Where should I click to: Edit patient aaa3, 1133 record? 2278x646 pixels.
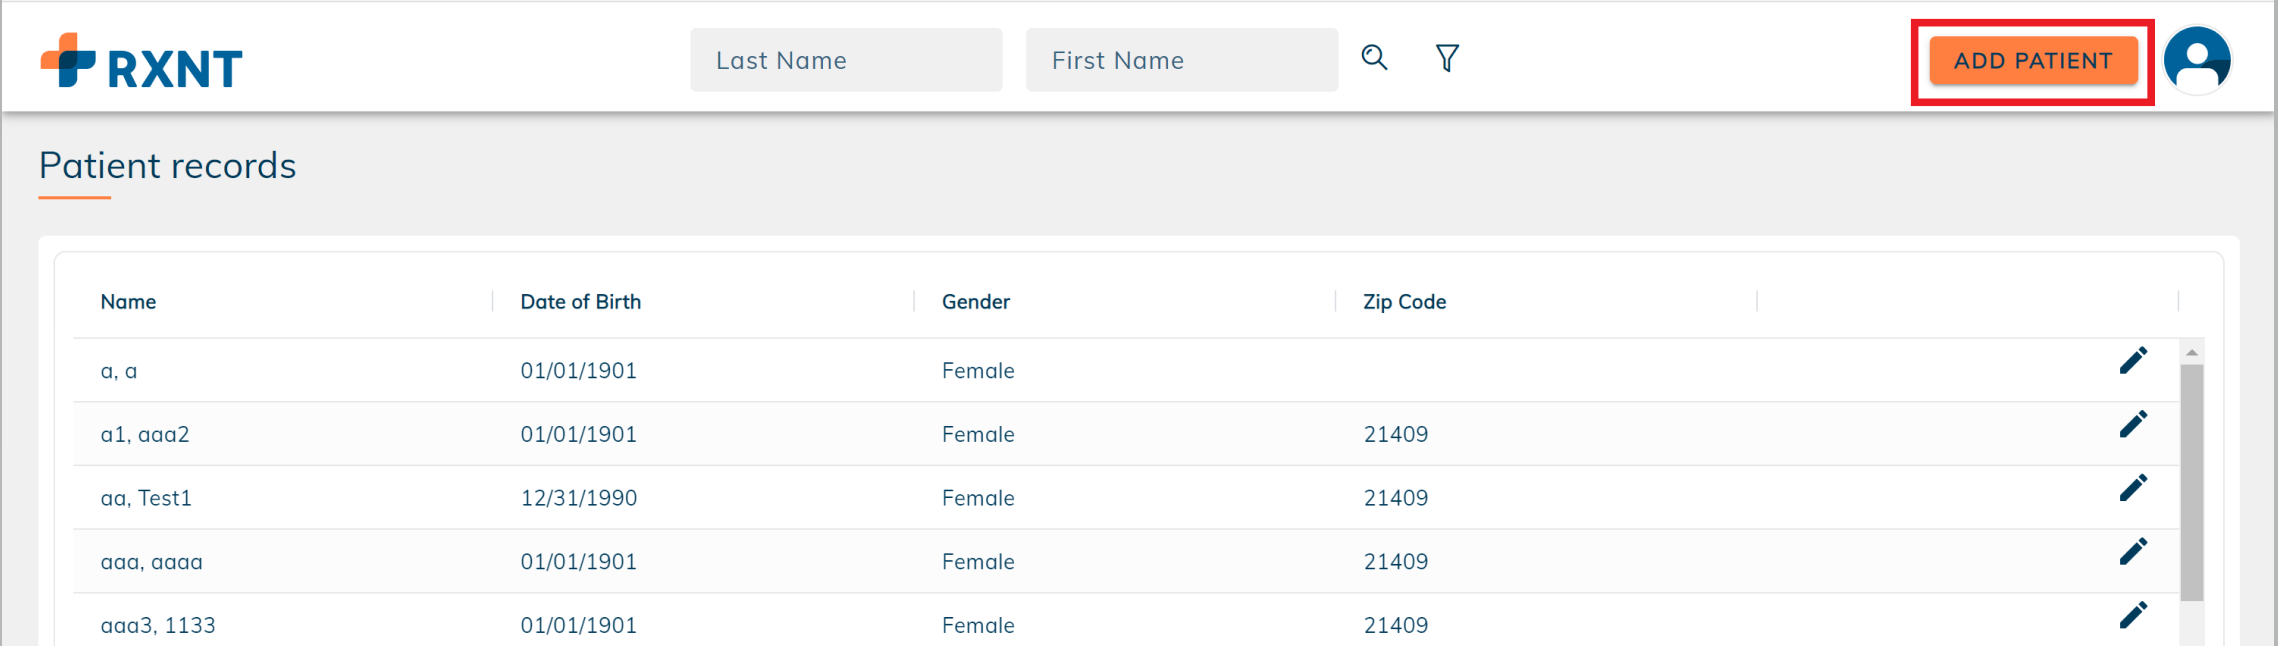point(2133,615)
